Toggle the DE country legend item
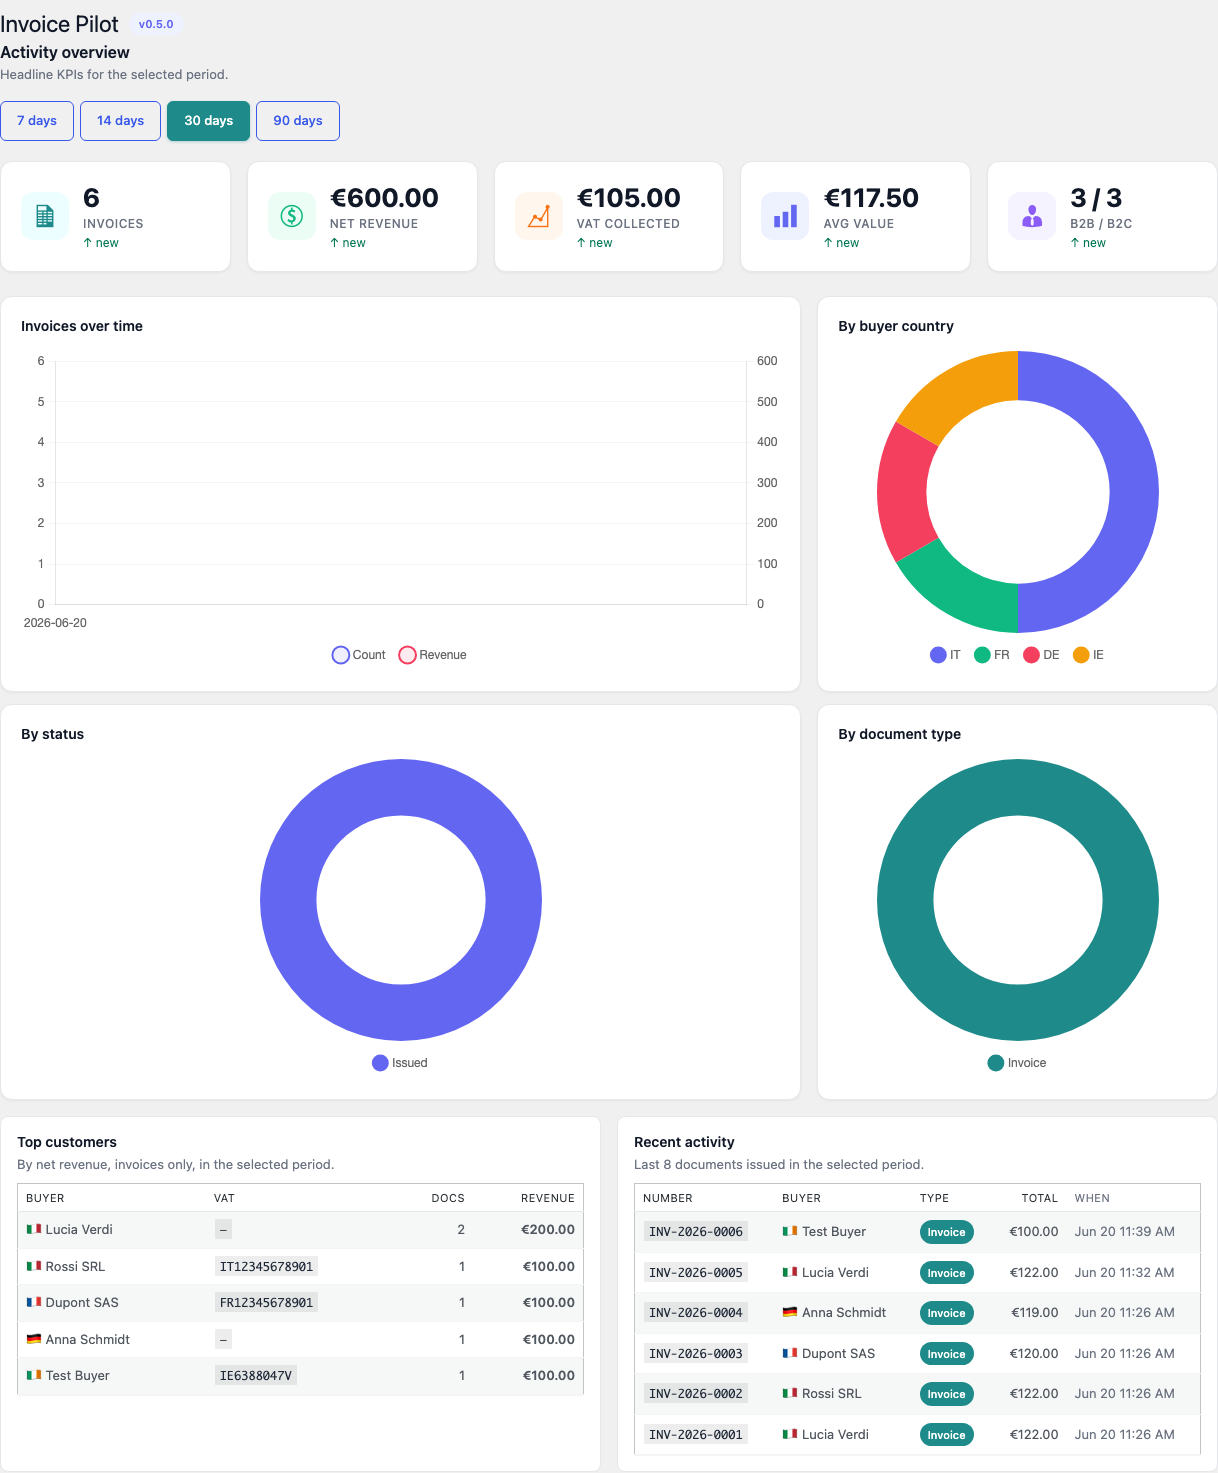The height and width of the screenshot is (1473, 1218). [1041, 655]
